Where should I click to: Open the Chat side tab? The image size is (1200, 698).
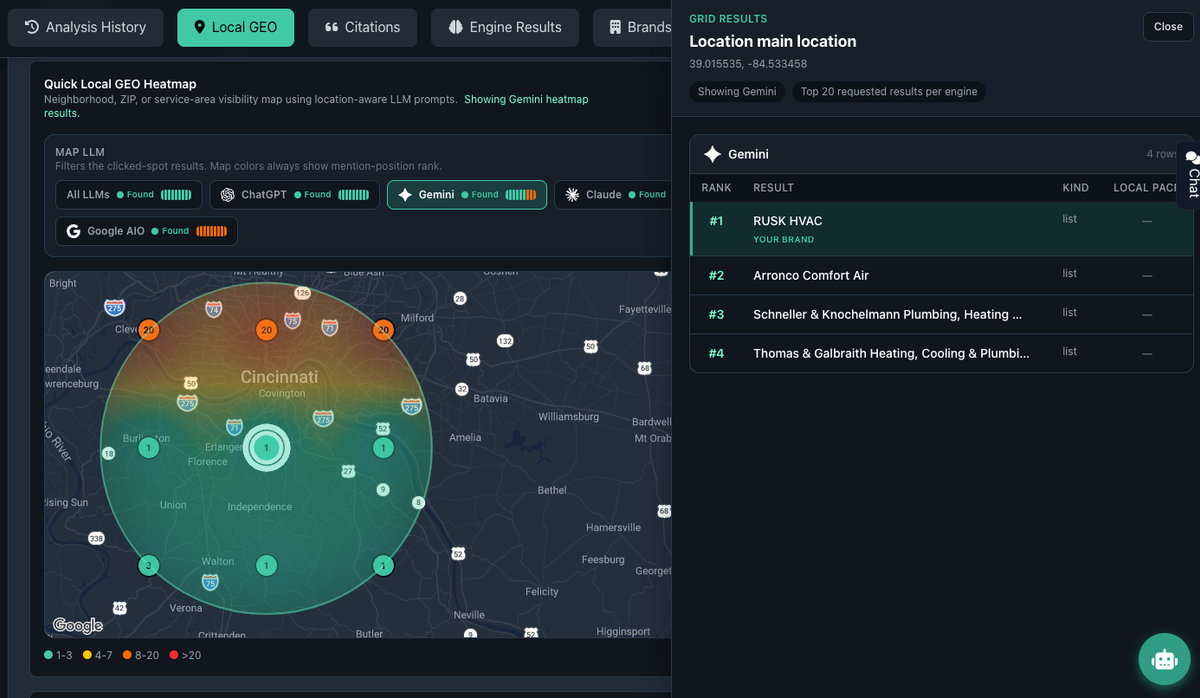(1190, 176)
